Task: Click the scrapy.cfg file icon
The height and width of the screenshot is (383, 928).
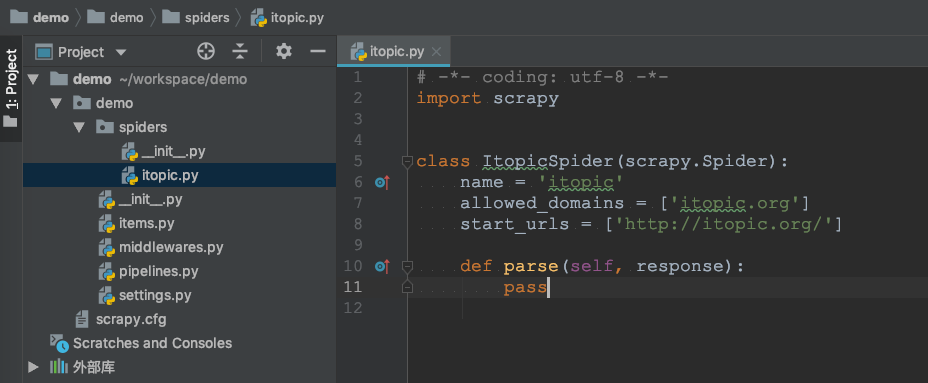Action: [x=82, y=320]
